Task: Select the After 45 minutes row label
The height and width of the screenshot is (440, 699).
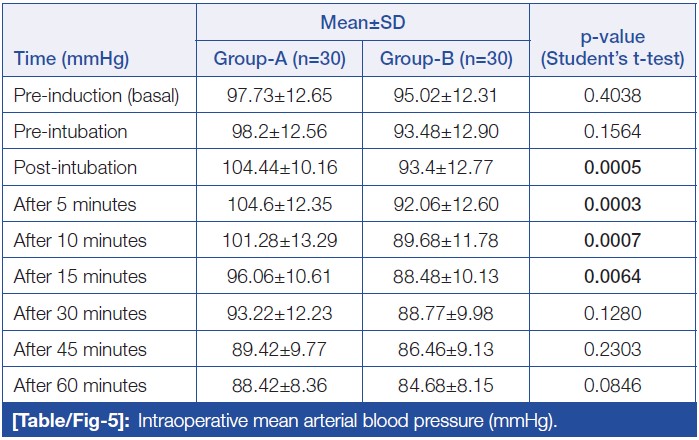Action: point(79,349)
